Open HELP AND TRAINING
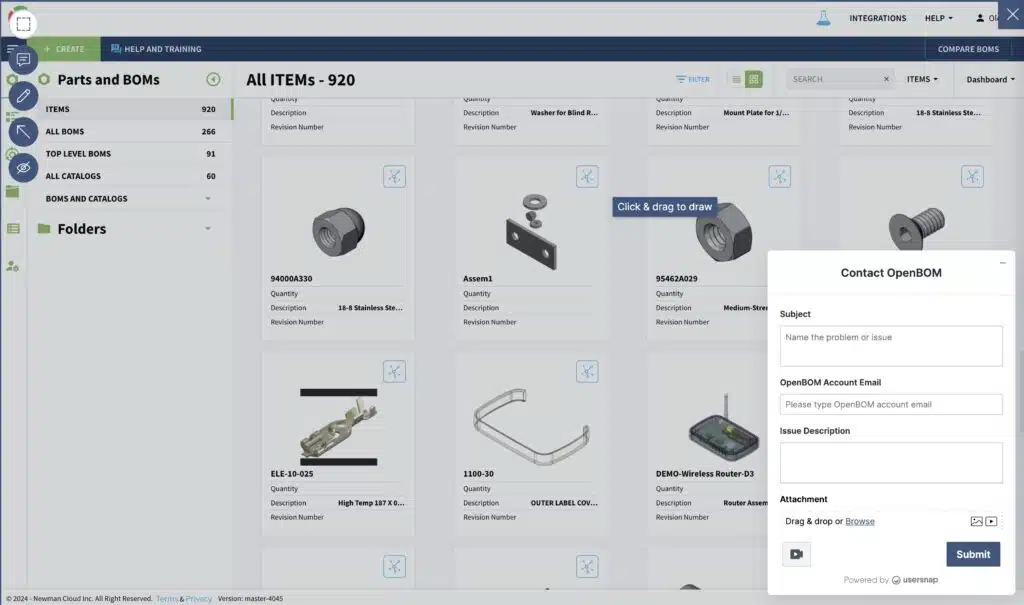 pos(156,49)
